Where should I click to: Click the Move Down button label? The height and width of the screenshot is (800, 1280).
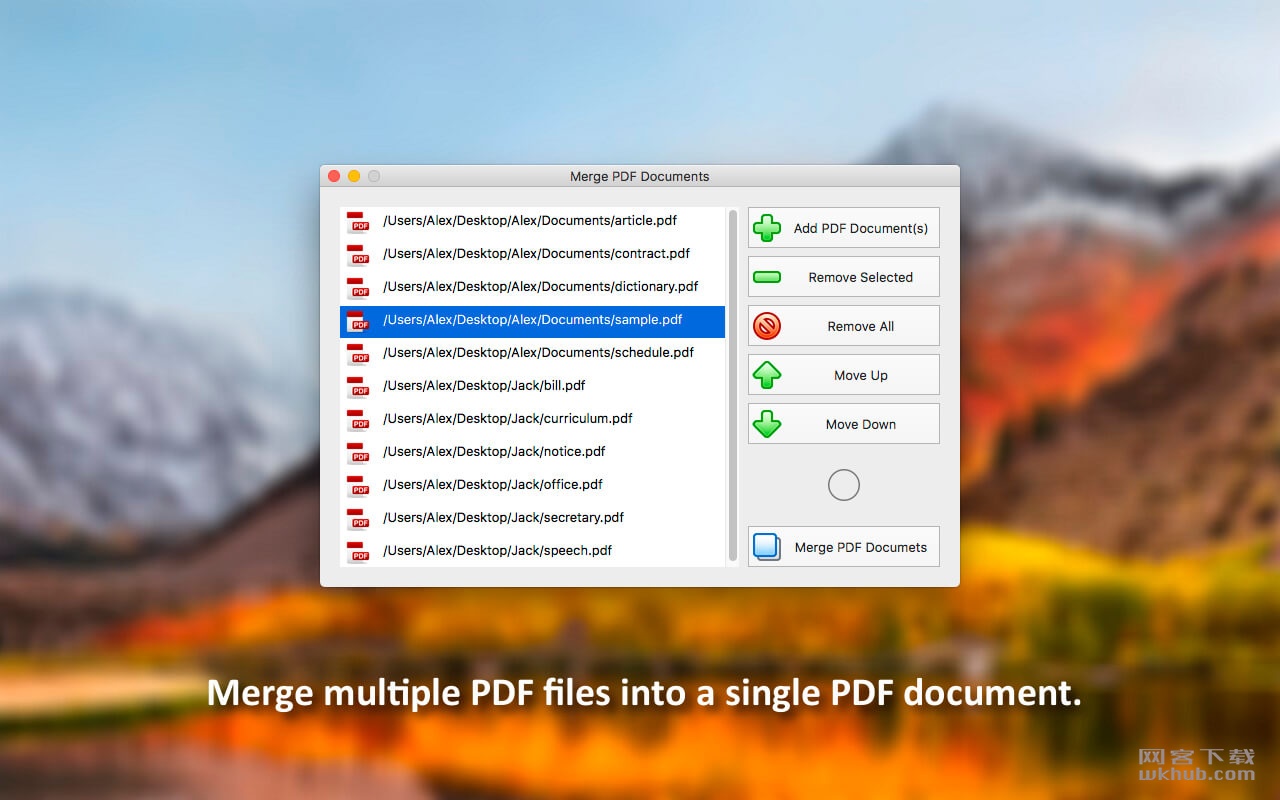click(x=861, y=424)
